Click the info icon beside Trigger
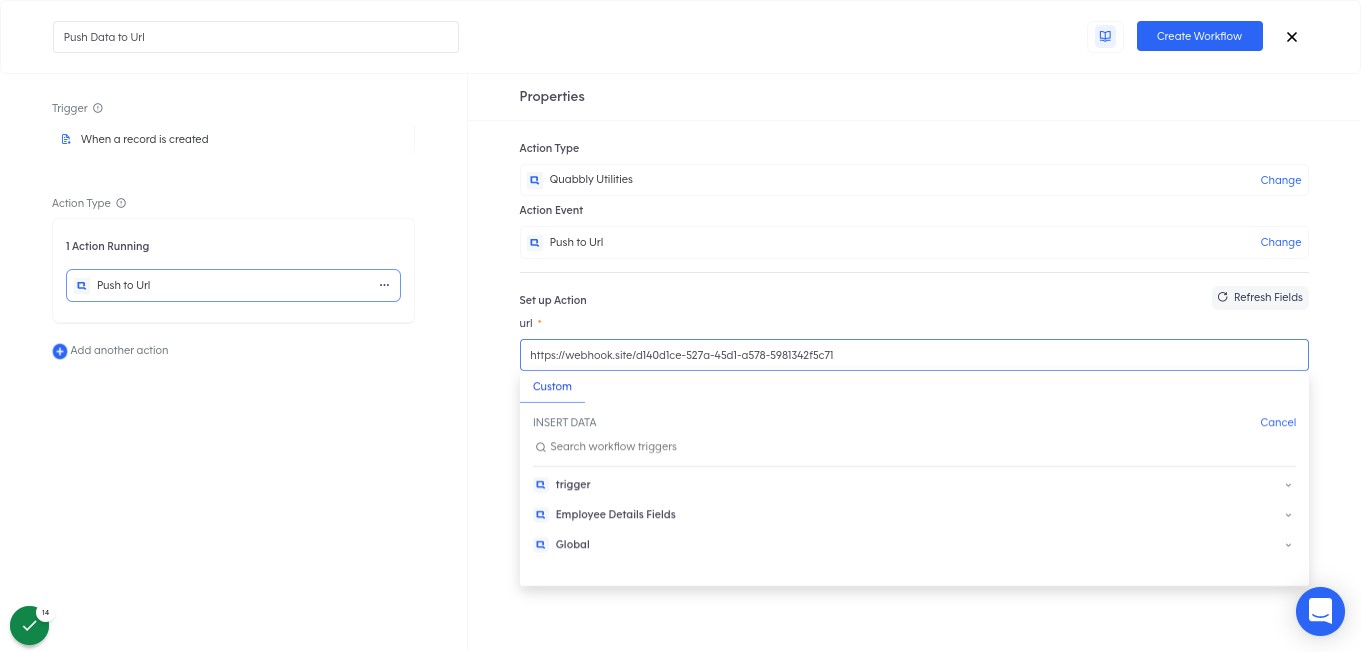This screenshot has height=652, width=1361. coord(98,108)
